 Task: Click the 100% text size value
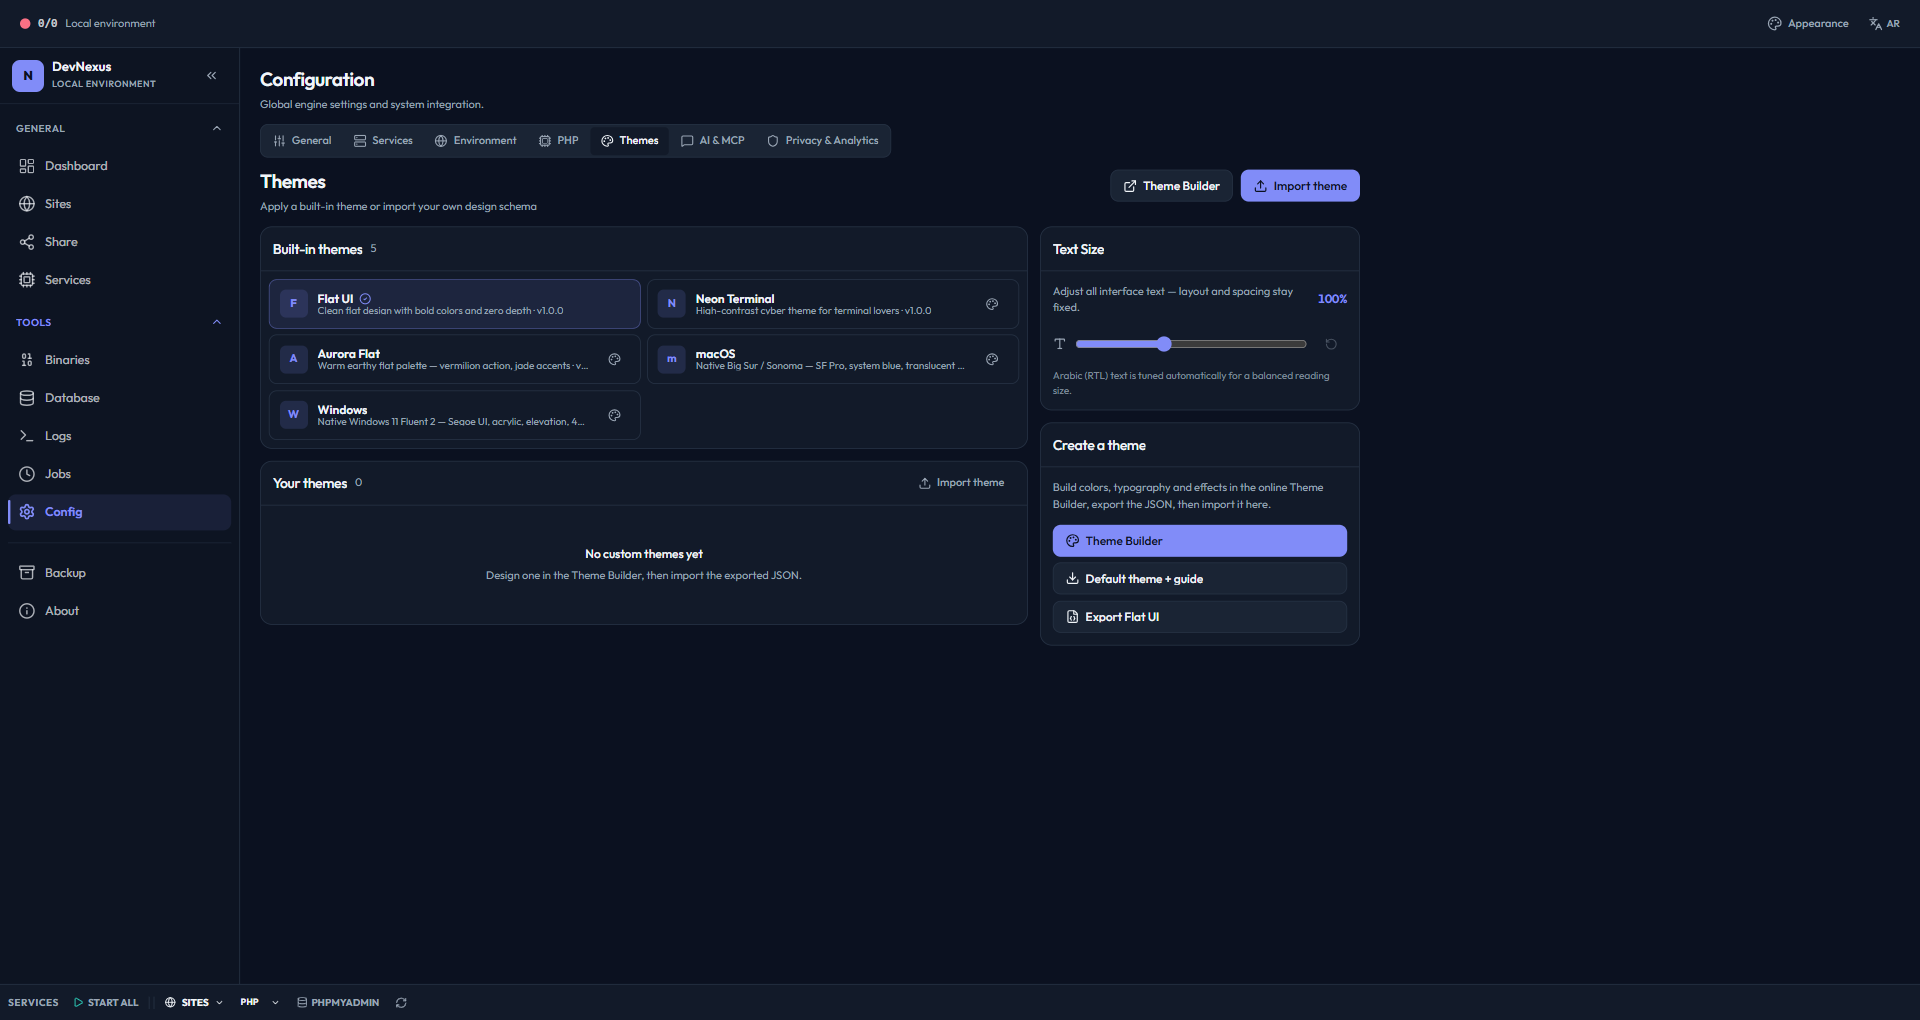(x=1332, y=299)
